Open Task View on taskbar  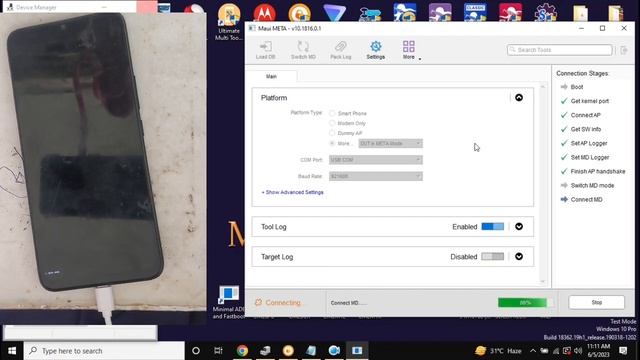click(x=218, y=351)
